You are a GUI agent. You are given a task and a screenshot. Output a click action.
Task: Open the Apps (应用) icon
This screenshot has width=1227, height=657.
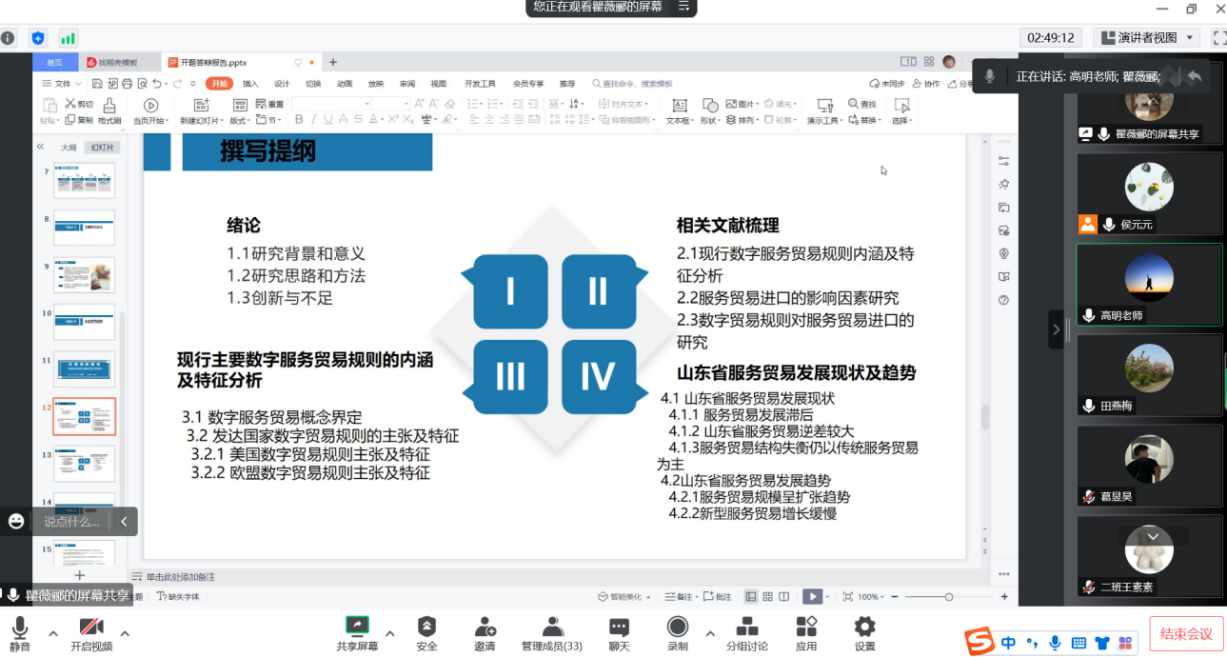click(806, 633)
